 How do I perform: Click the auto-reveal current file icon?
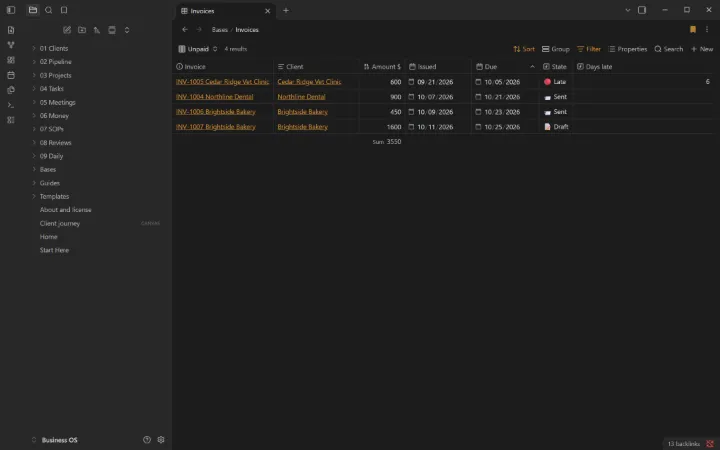[112, 30]
